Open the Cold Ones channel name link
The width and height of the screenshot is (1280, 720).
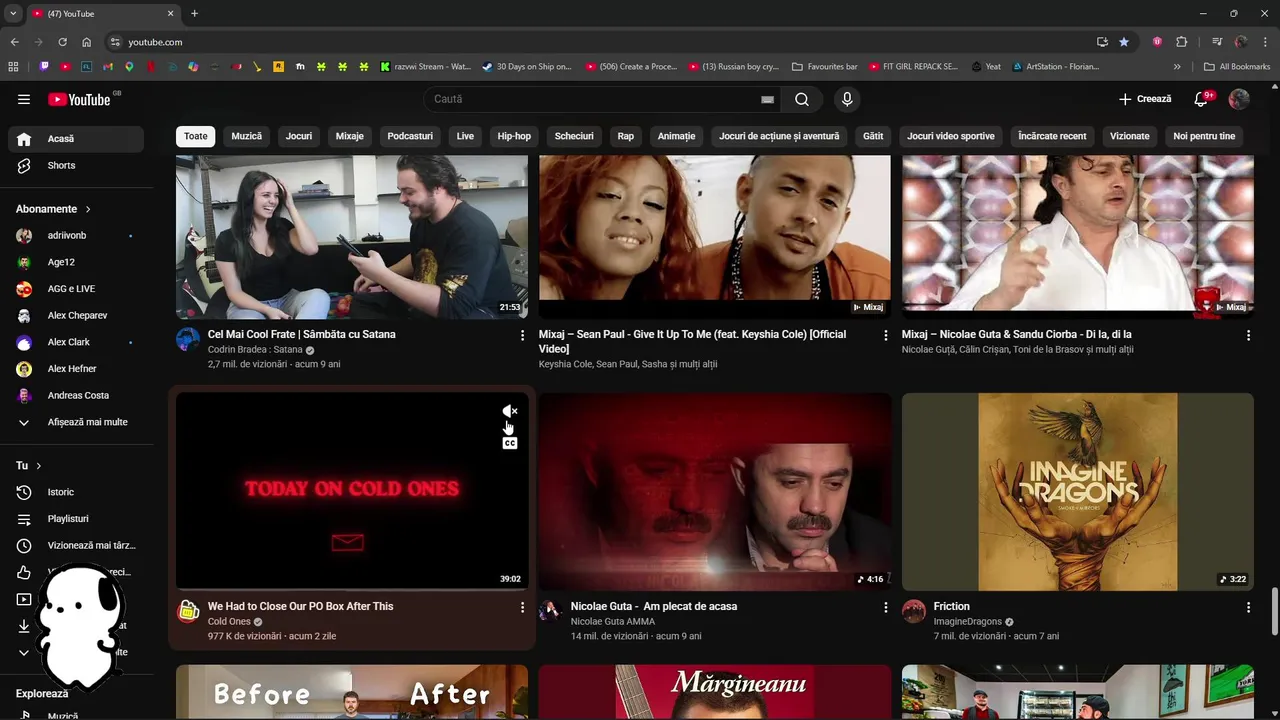tap(229, 622)
